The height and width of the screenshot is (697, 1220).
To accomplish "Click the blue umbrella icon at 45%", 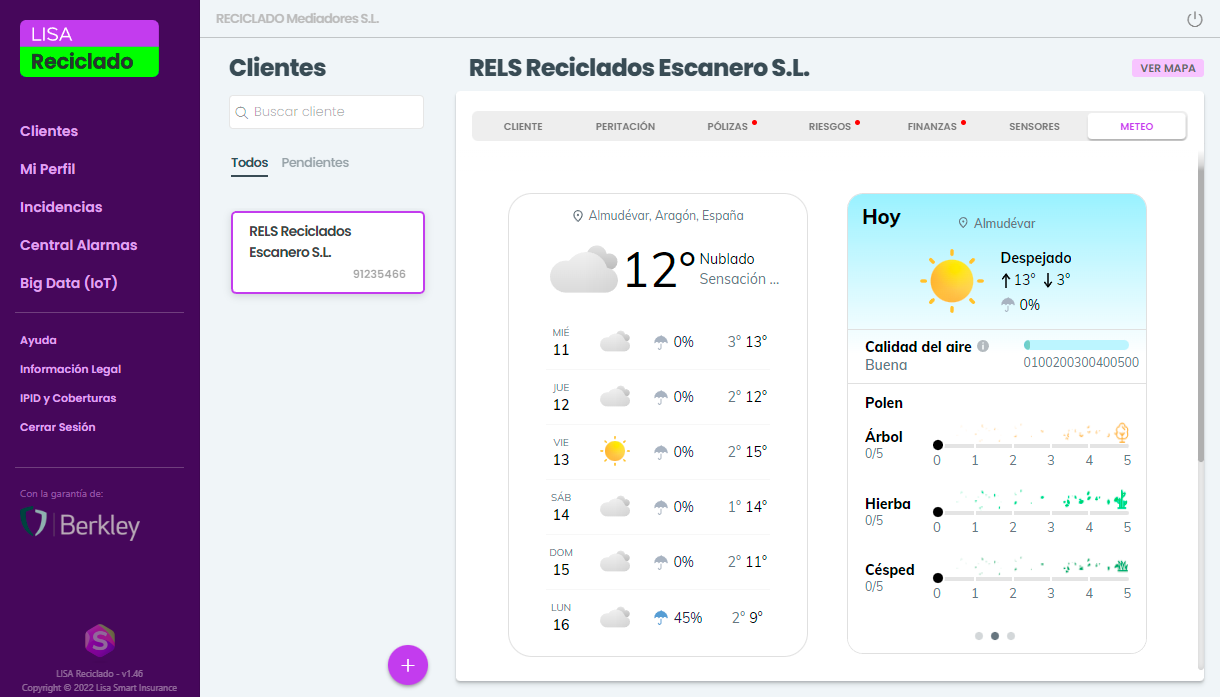I will (x=661, y=618).
